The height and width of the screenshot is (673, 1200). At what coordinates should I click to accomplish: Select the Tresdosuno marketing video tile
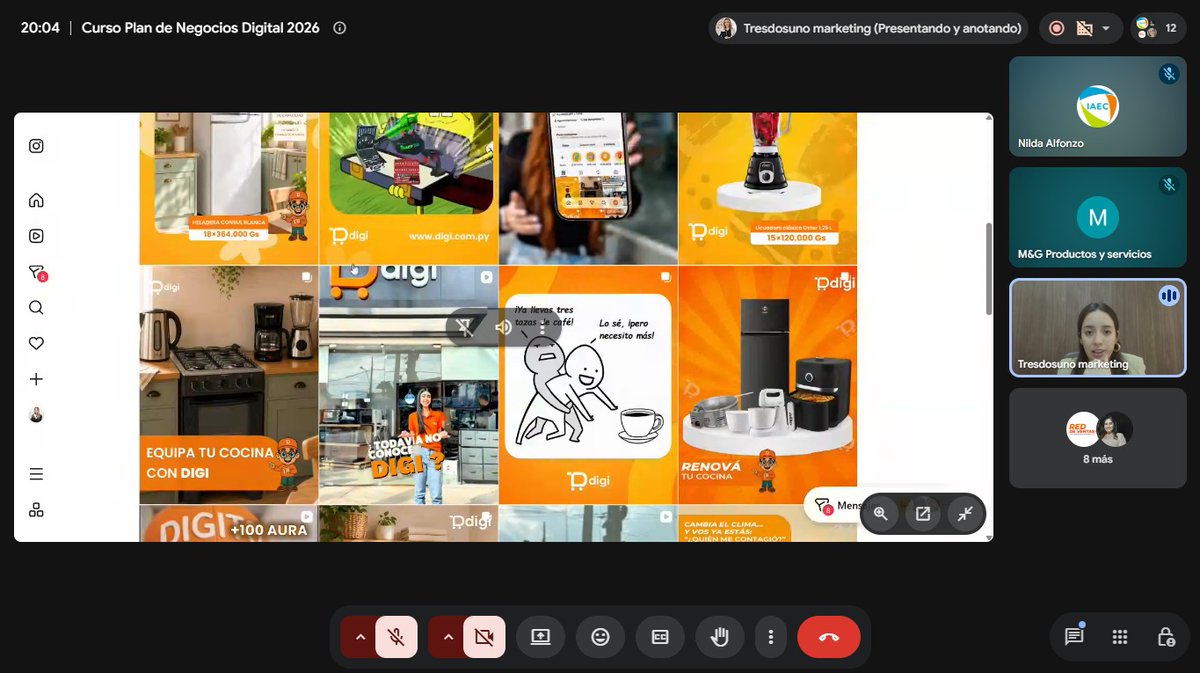(x=1097, y=328)
